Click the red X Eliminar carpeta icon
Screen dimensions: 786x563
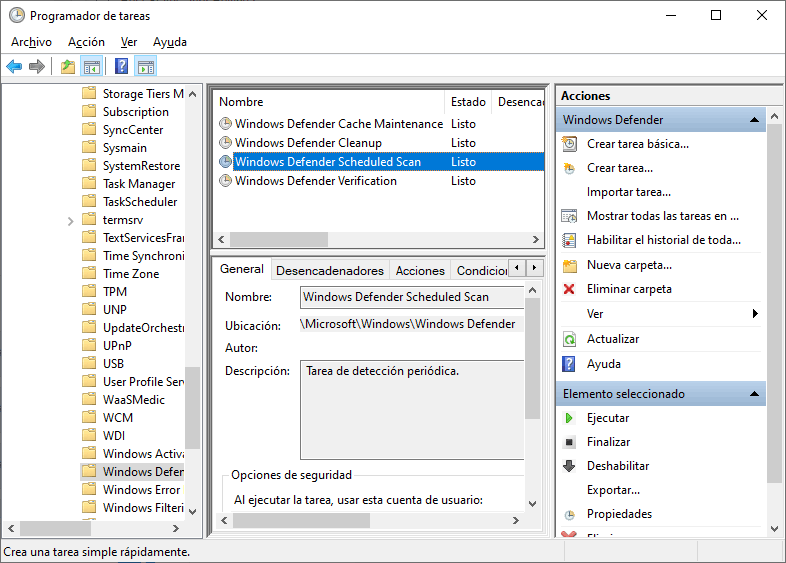(x=569, y=289)
